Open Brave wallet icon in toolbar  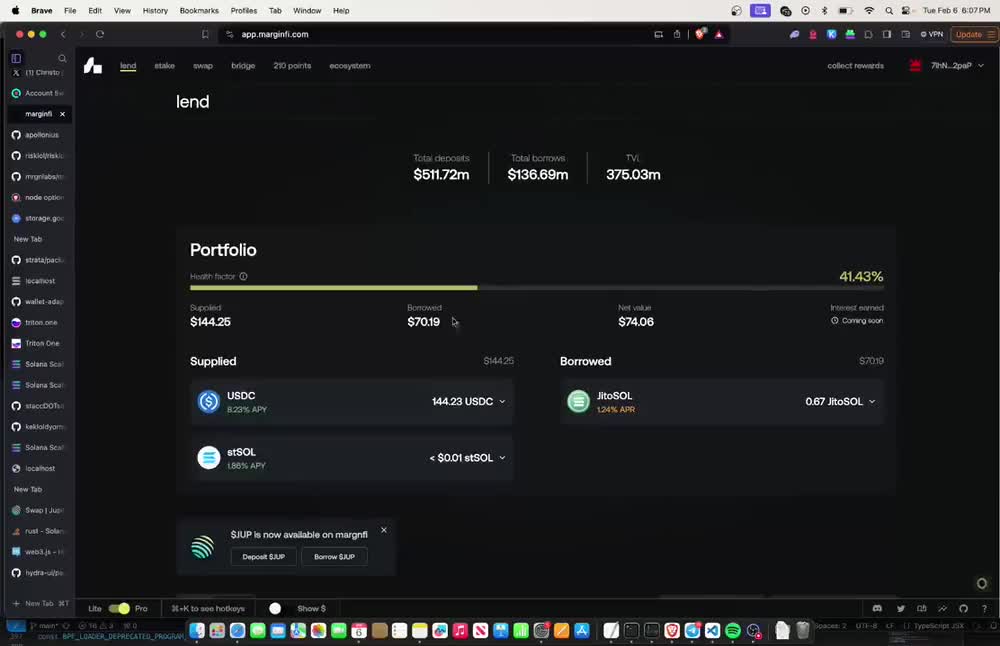tap(905, 34)
